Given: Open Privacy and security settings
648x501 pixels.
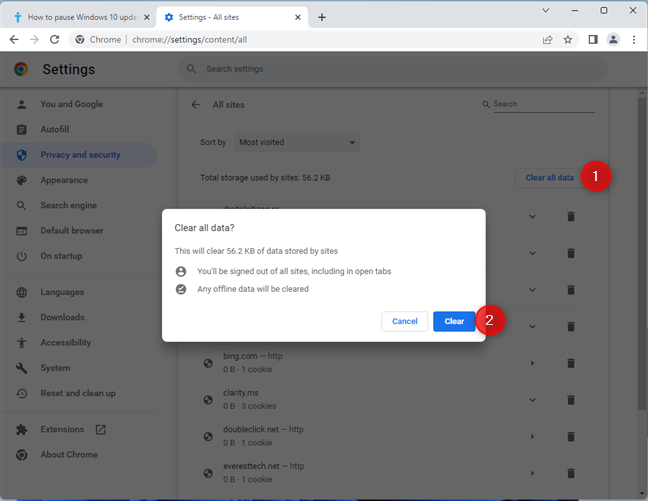Looking at the screenshot, I should tap(79, 155).
